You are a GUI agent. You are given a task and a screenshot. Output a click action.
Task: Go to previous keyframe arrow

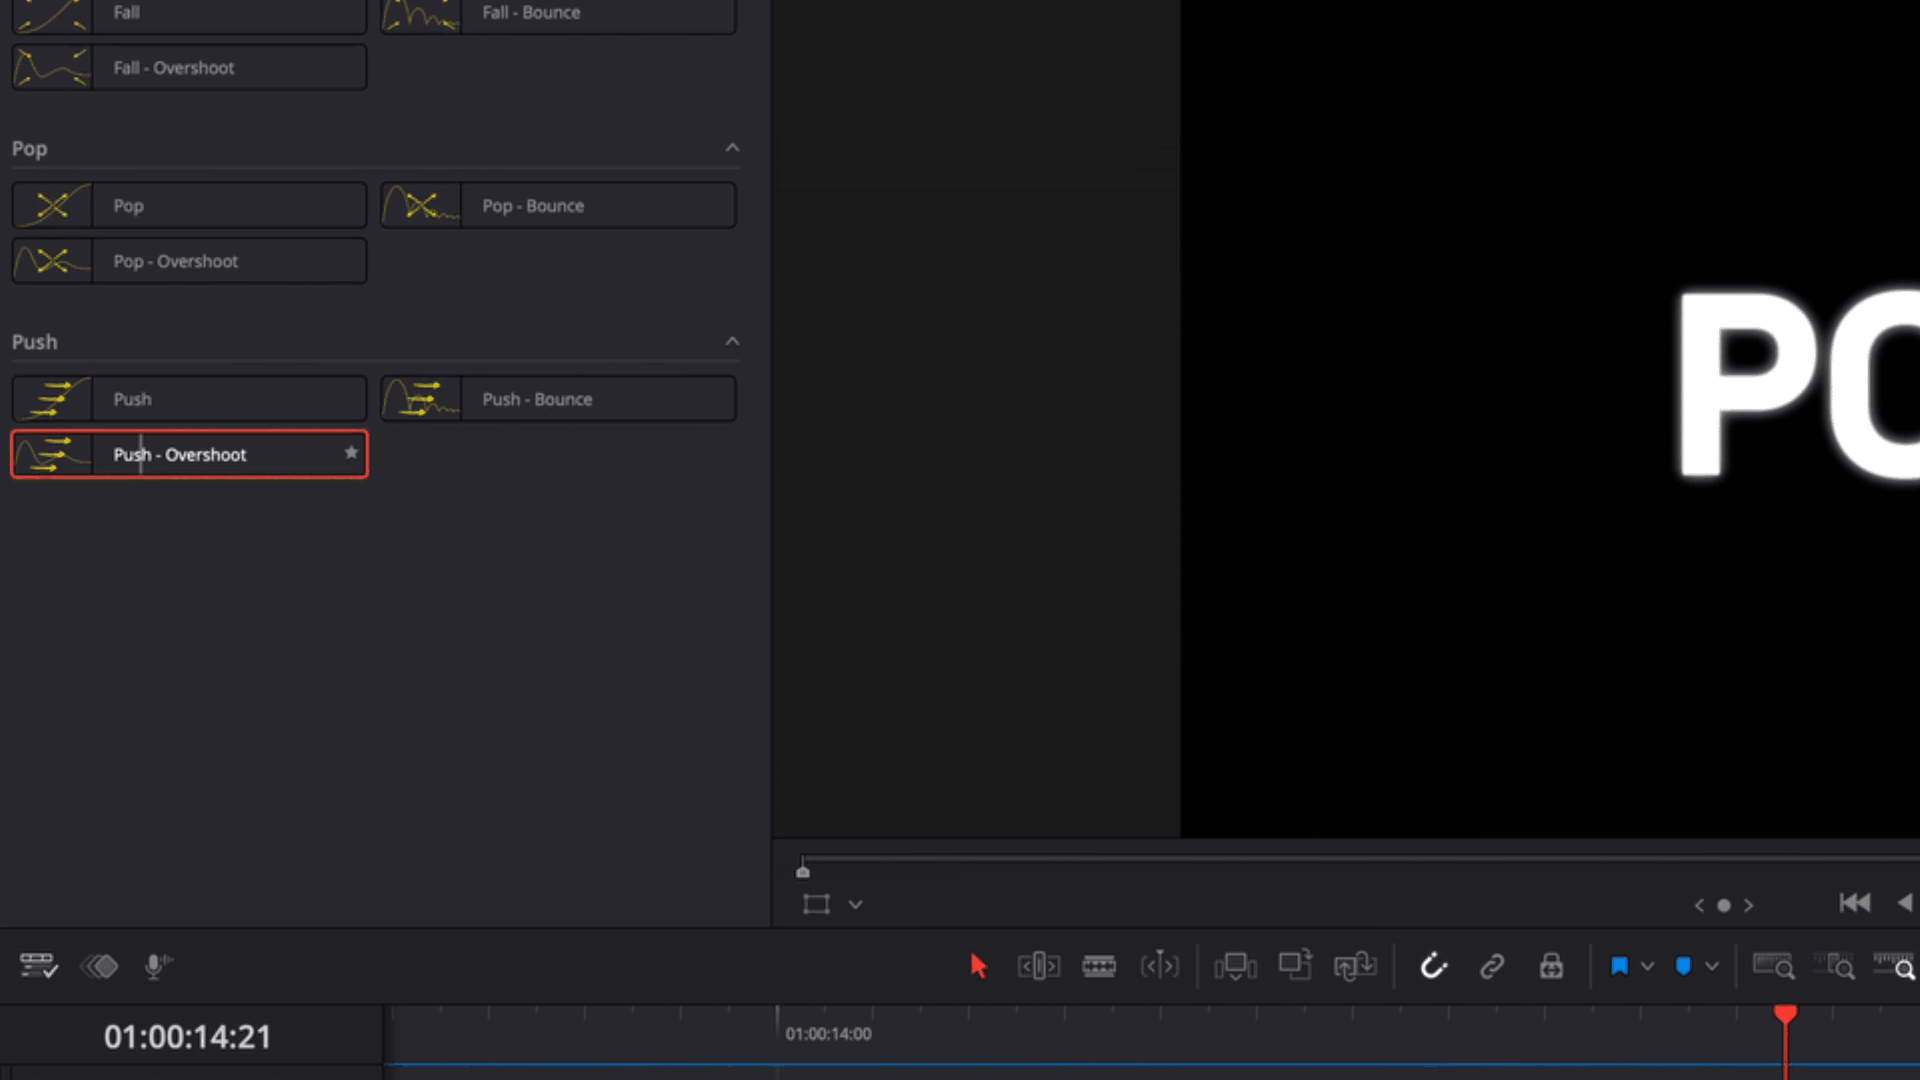(1699, 905)
